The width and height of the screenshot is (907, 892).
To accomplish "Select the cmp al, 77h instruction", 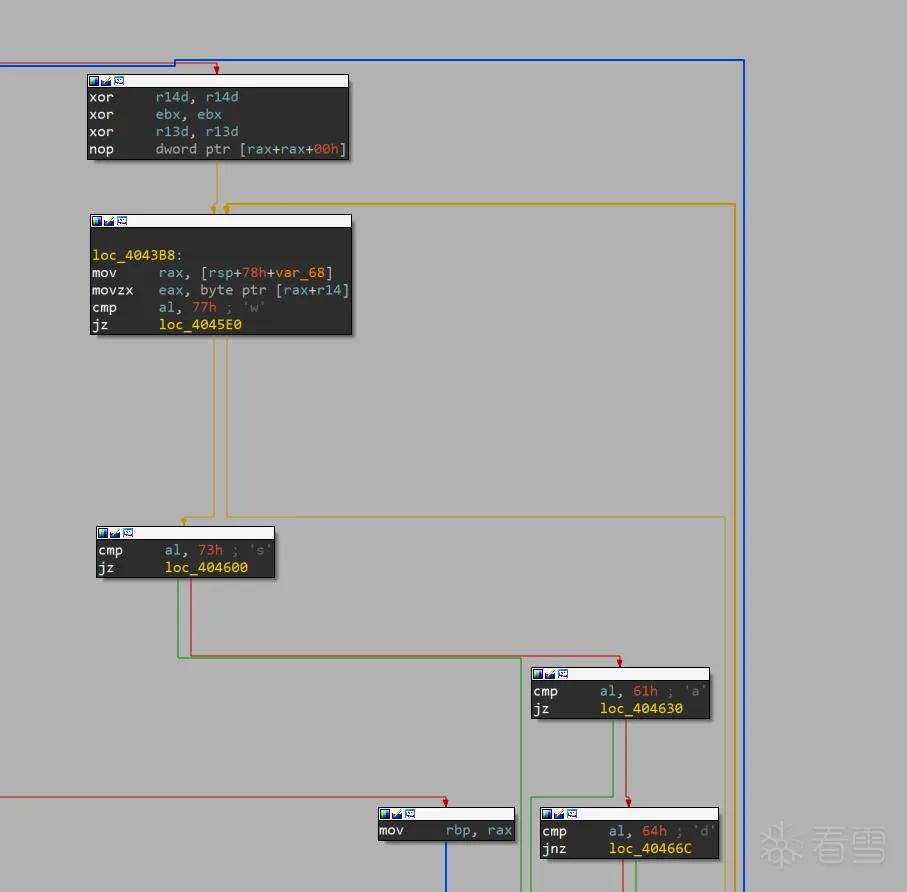I will 178,307.
